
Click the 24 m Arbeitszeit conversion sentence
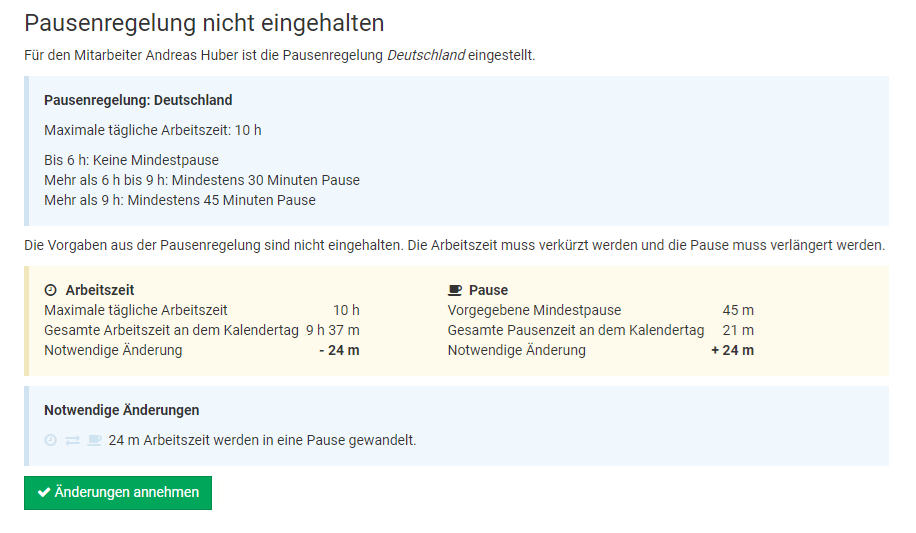coord(262,440)
